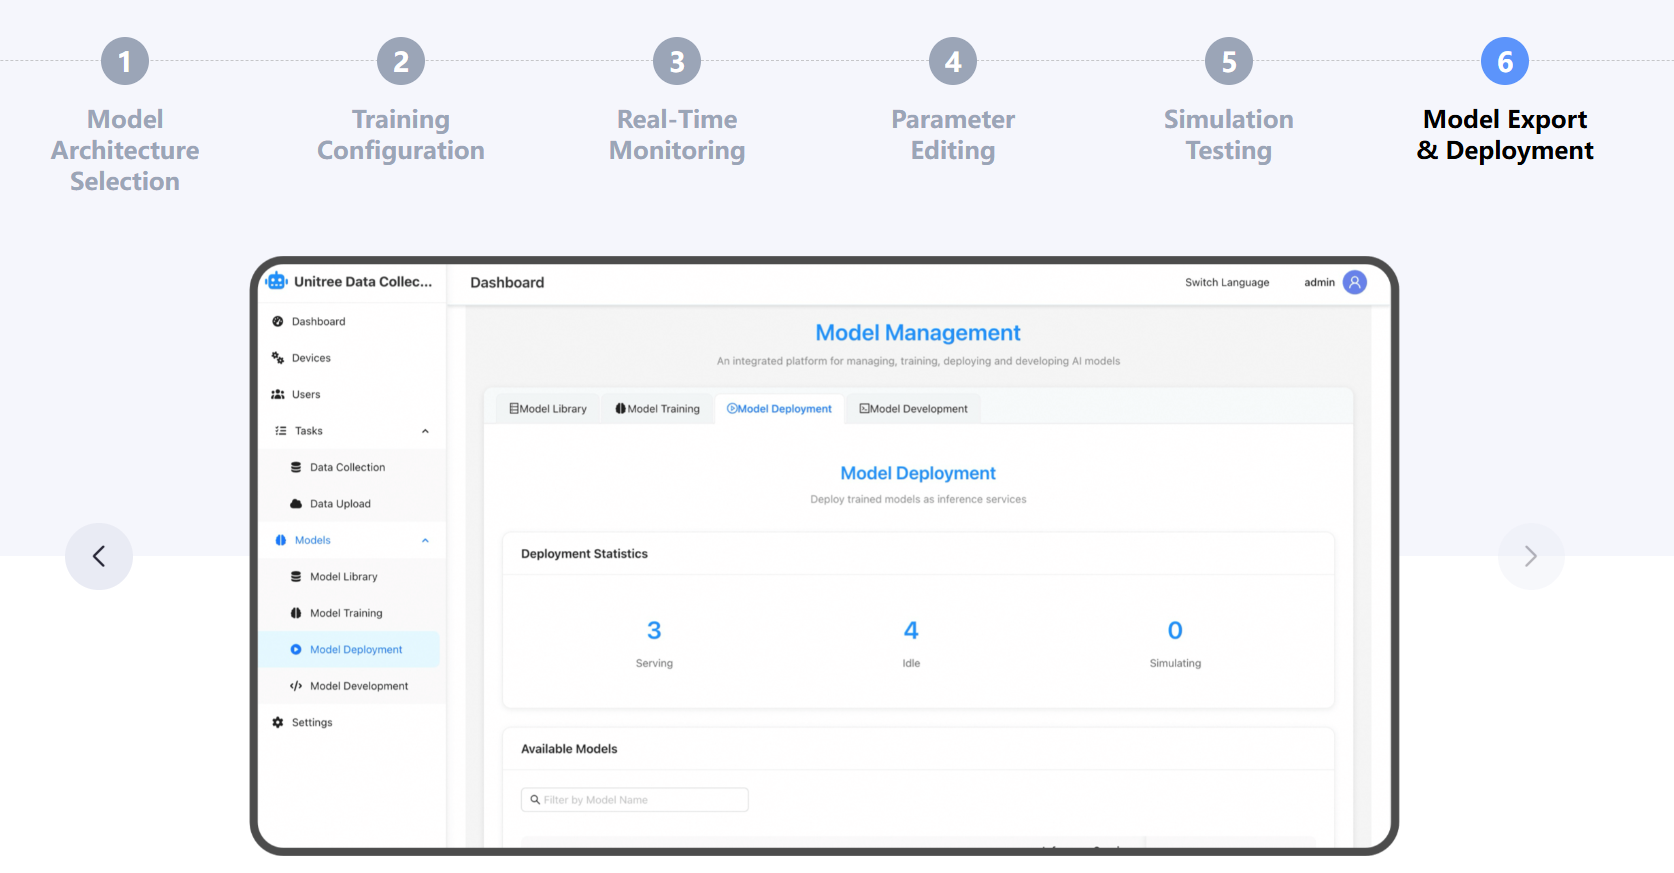
Task: Switch to the Model Training tab
Action: pos(658,409)
